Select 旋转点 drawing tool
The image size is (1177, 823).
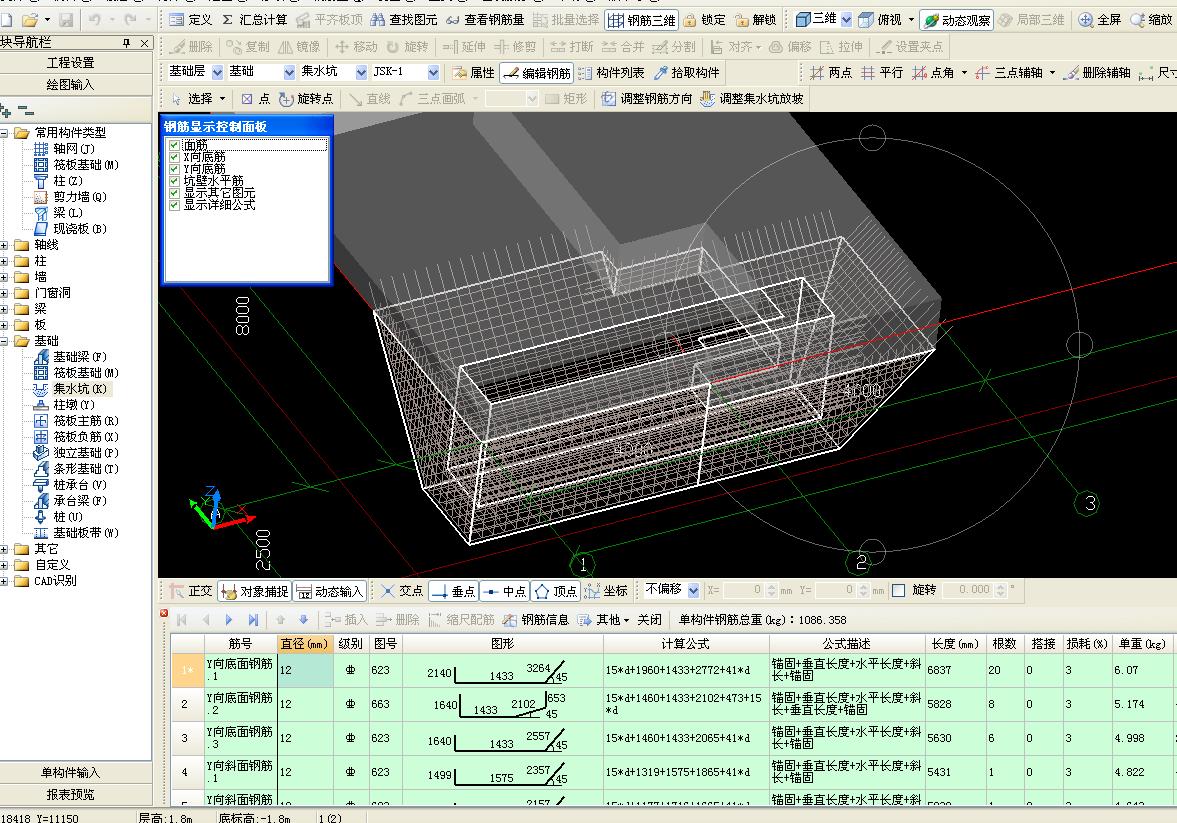[306, 98]
